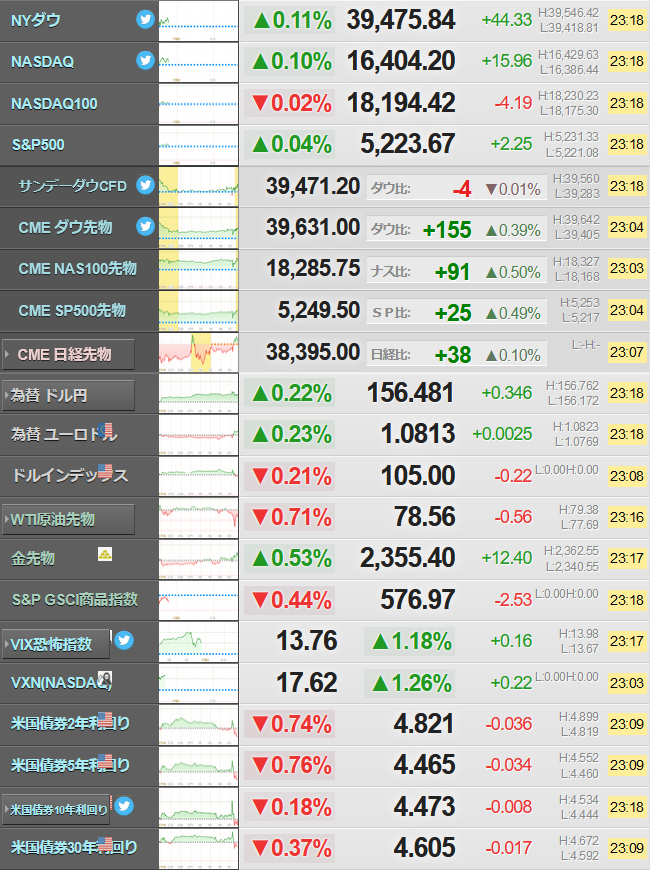The height and width of the screenshot is (870, 651).
Task: Open the CME SP500先物 link
Action: [x=72, y=310]
